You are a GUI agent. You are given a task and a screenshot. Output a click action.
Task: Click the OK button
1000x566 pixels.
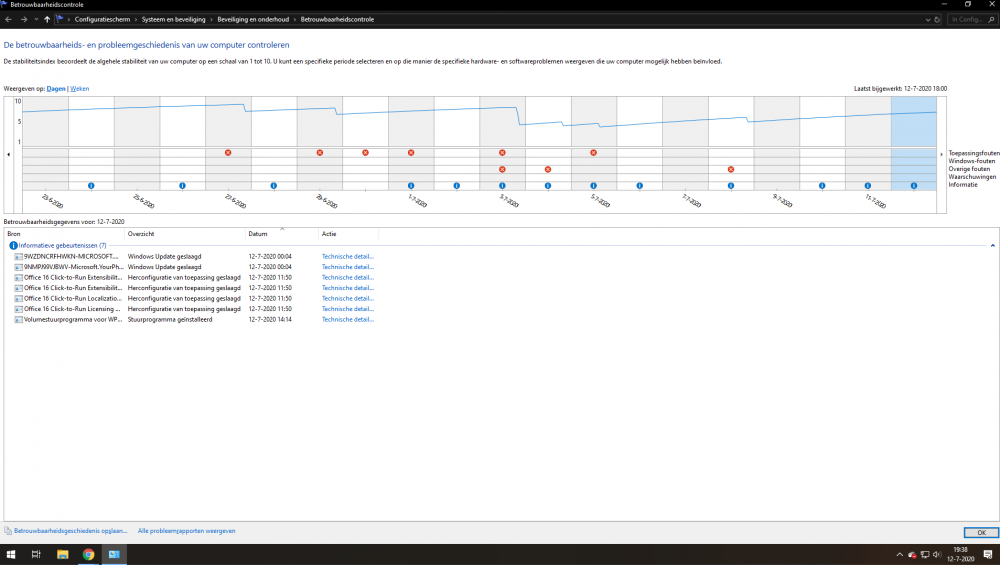point(980,532)
